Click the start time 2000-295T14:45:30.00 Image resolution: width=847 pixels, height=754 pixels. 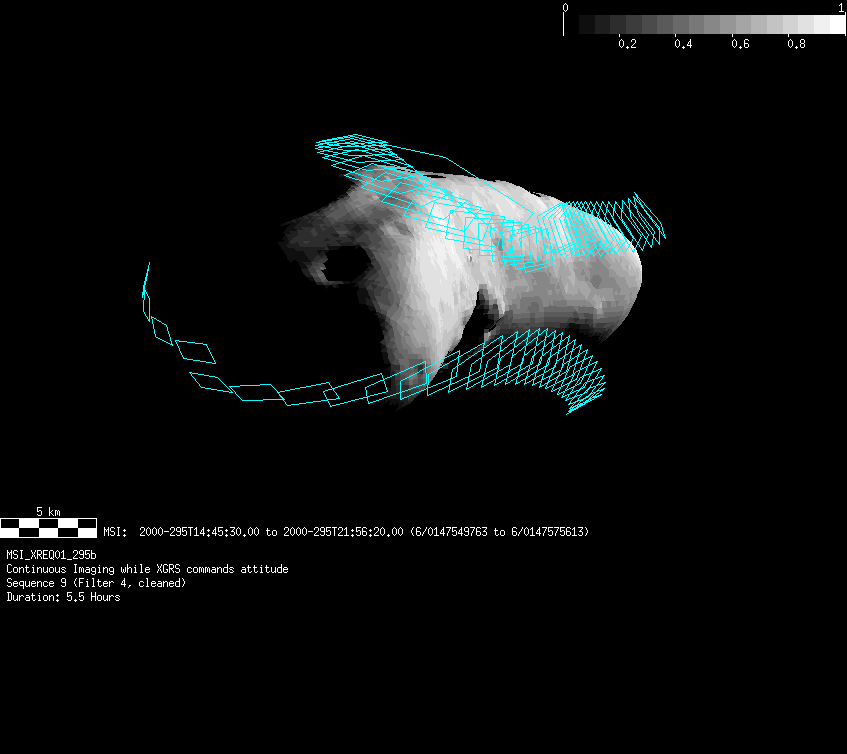(x=199, y=532)
